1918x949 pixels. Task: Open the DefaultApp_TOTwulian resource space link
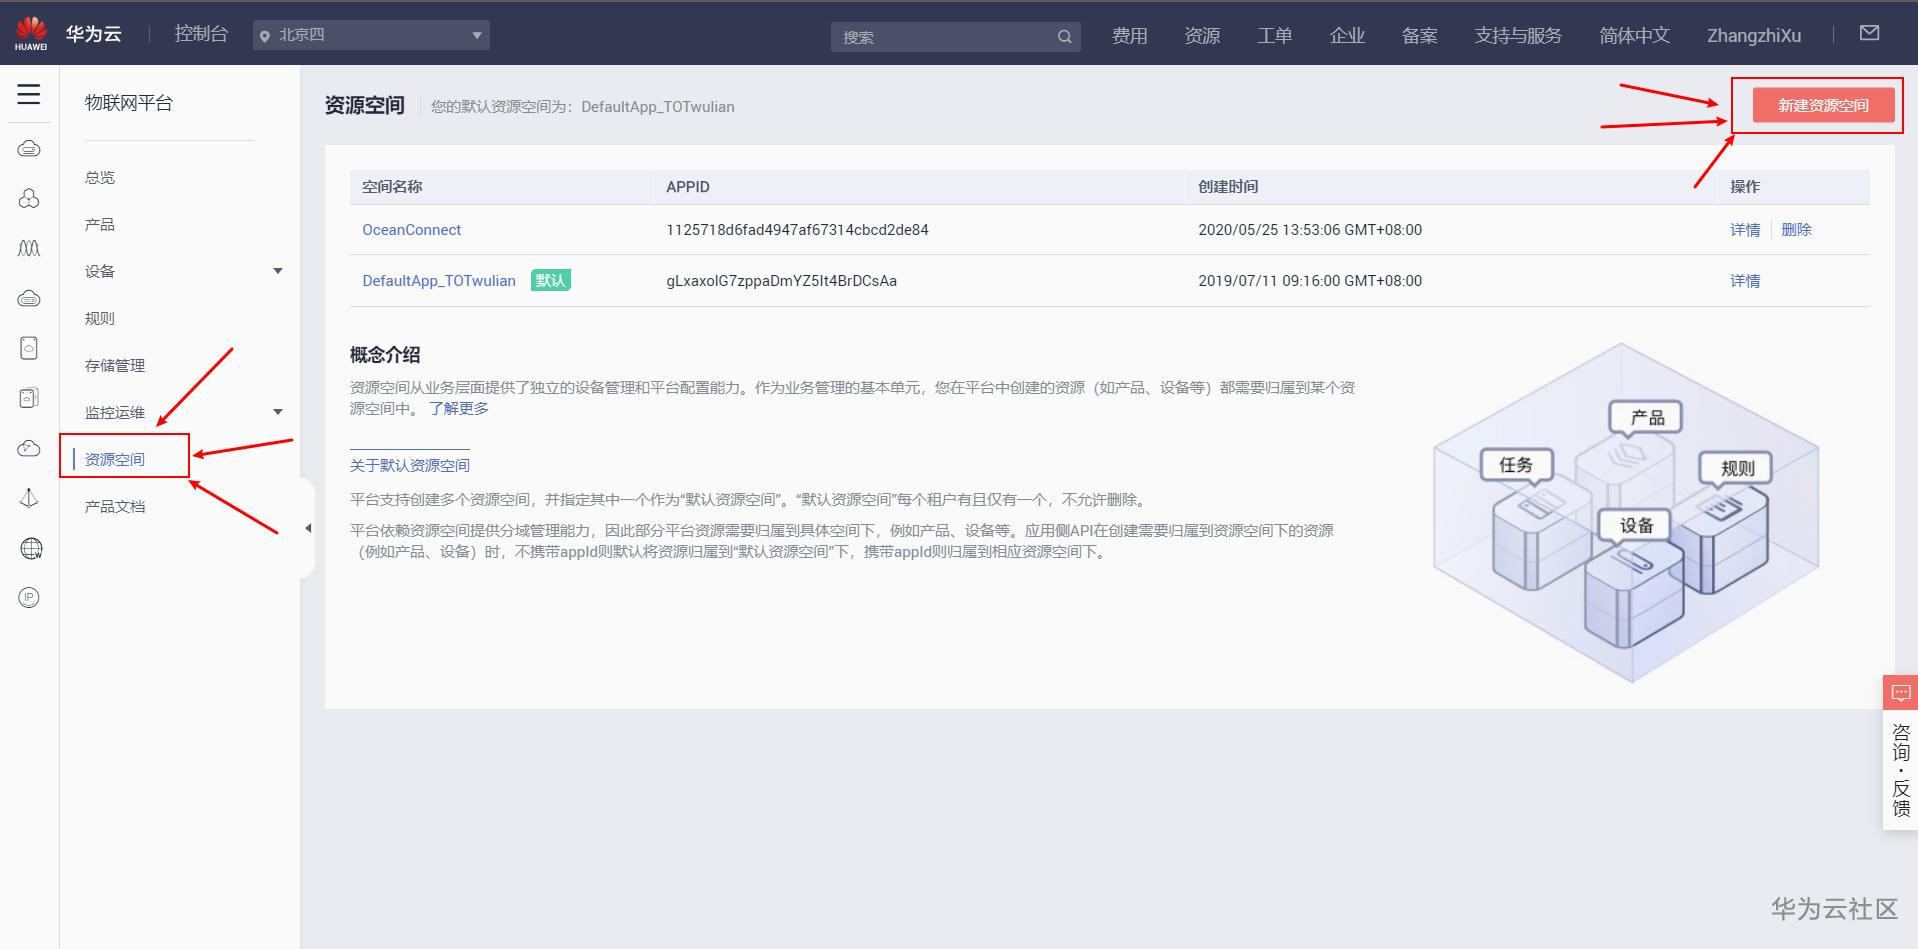[x=439, y=281]
